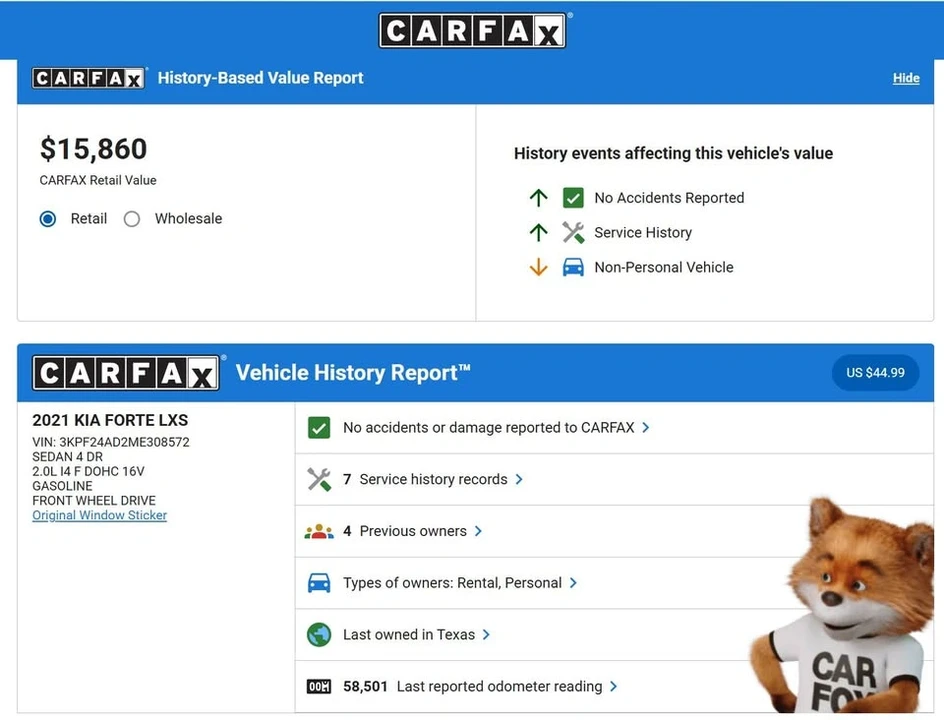Click orange down arrow beside Non-Personal Vehicle
This screenshot has width=944, height=720.
click(x=538, y=267)
